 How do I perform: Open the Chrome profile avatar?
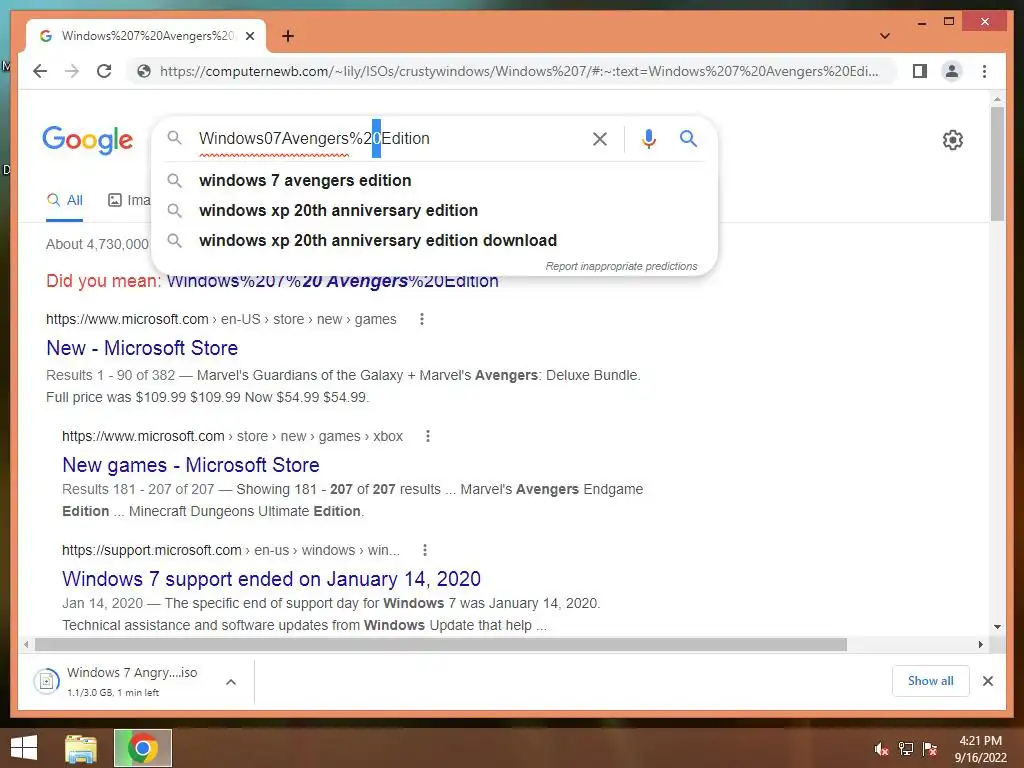pos(952,71)
